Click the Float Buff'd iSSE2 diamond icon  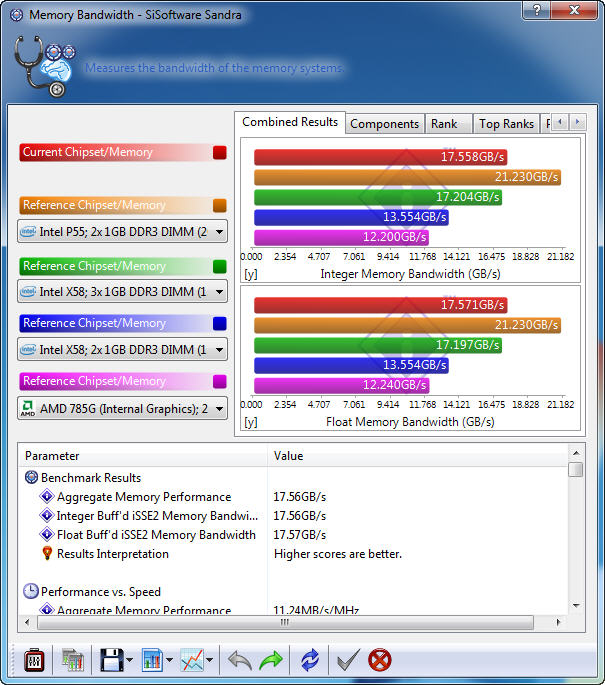pos(47,535)
